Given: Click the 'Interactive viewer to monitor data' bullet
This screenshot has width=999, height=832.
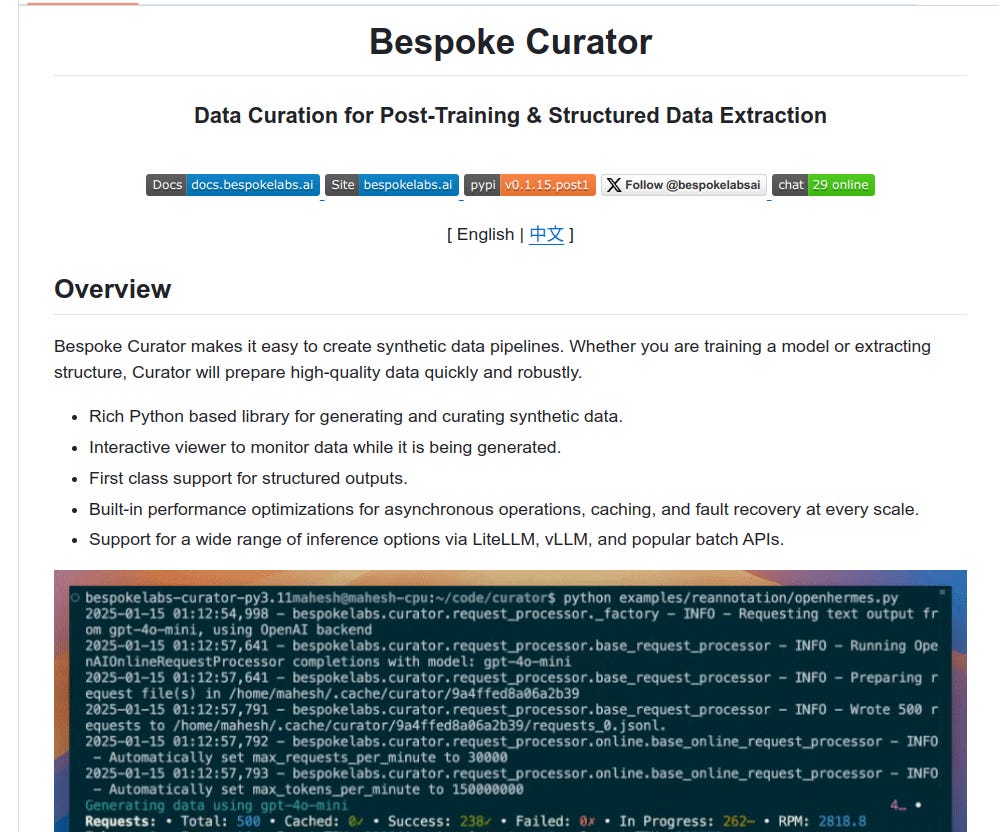Looking at the screenshot, I should pyautogui.click(x=325, y=447).
